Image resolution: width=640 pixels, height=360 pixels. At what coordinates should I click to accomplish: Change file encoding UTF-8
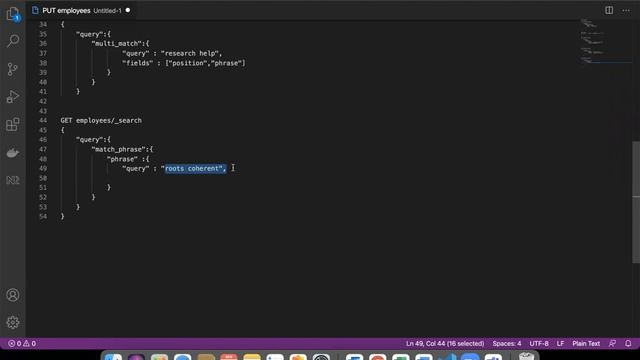pyautogui.click(x=539, y=344)
